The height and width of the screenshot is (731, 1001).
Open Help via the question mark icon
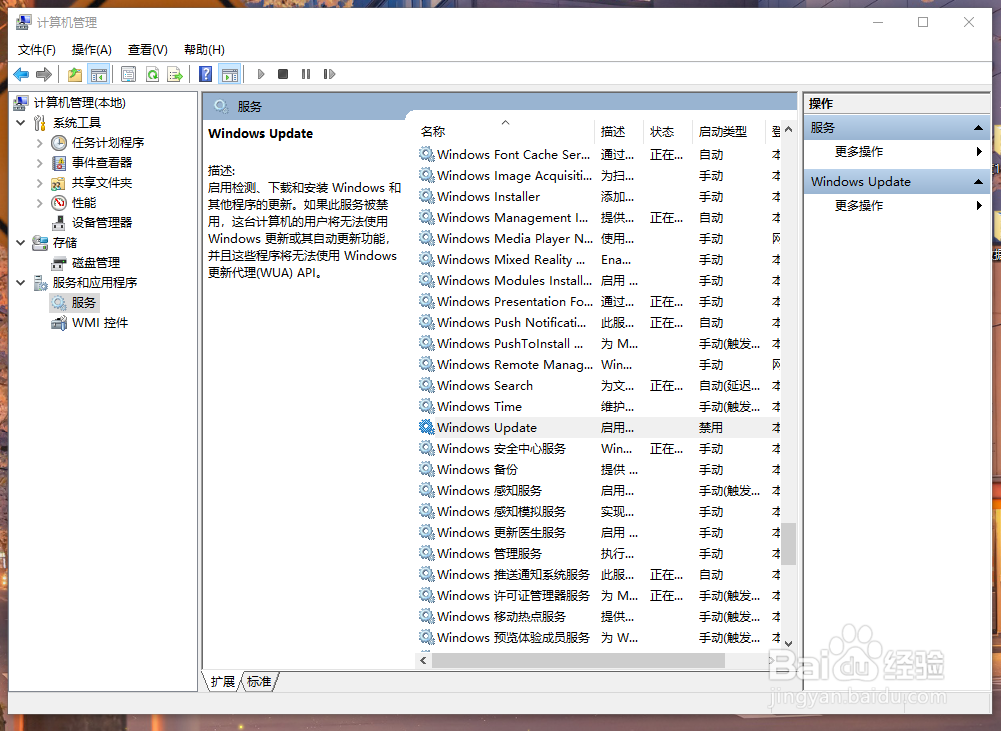[206, 75]
